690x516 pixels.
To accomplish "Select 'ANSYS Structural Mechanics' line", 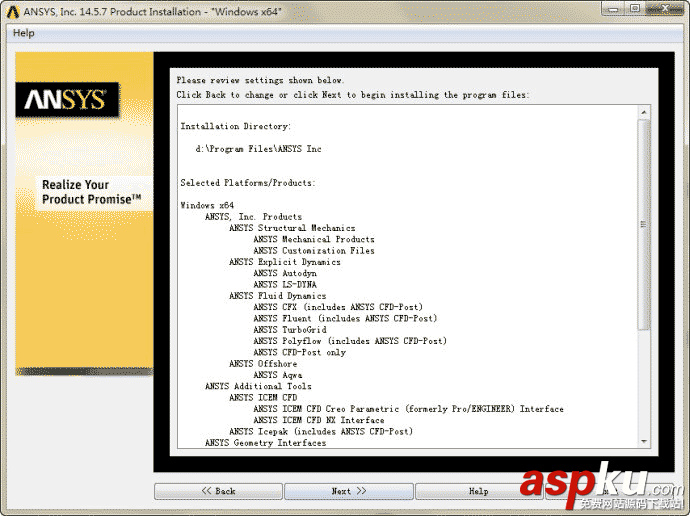I will [292, 228].
